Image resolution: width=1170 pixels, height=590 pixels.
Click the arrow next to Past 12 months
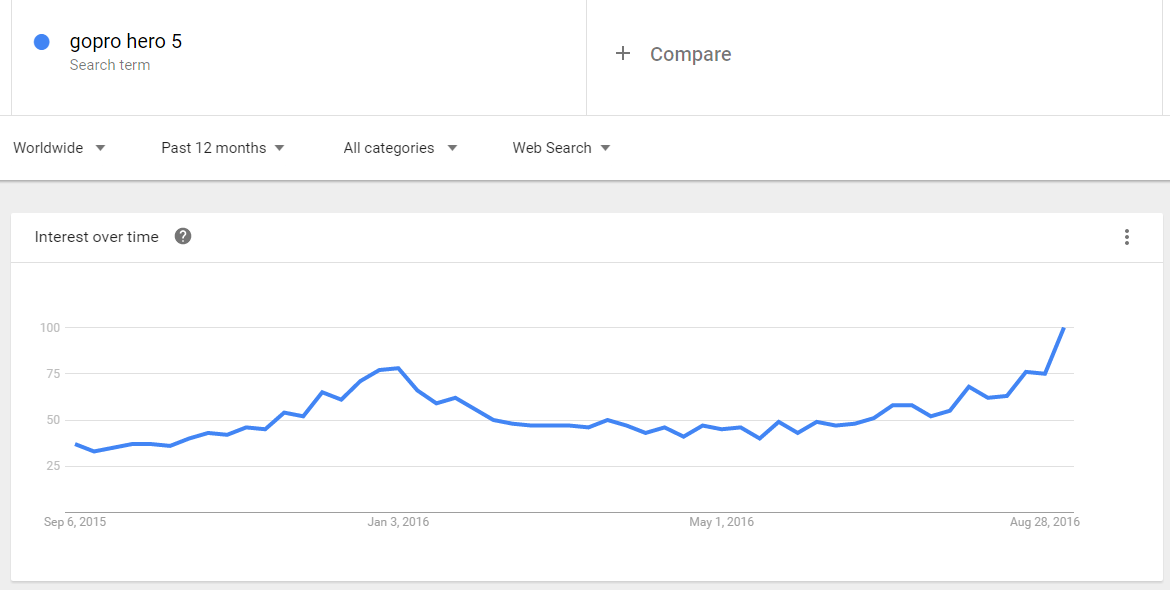click(280, 148)
